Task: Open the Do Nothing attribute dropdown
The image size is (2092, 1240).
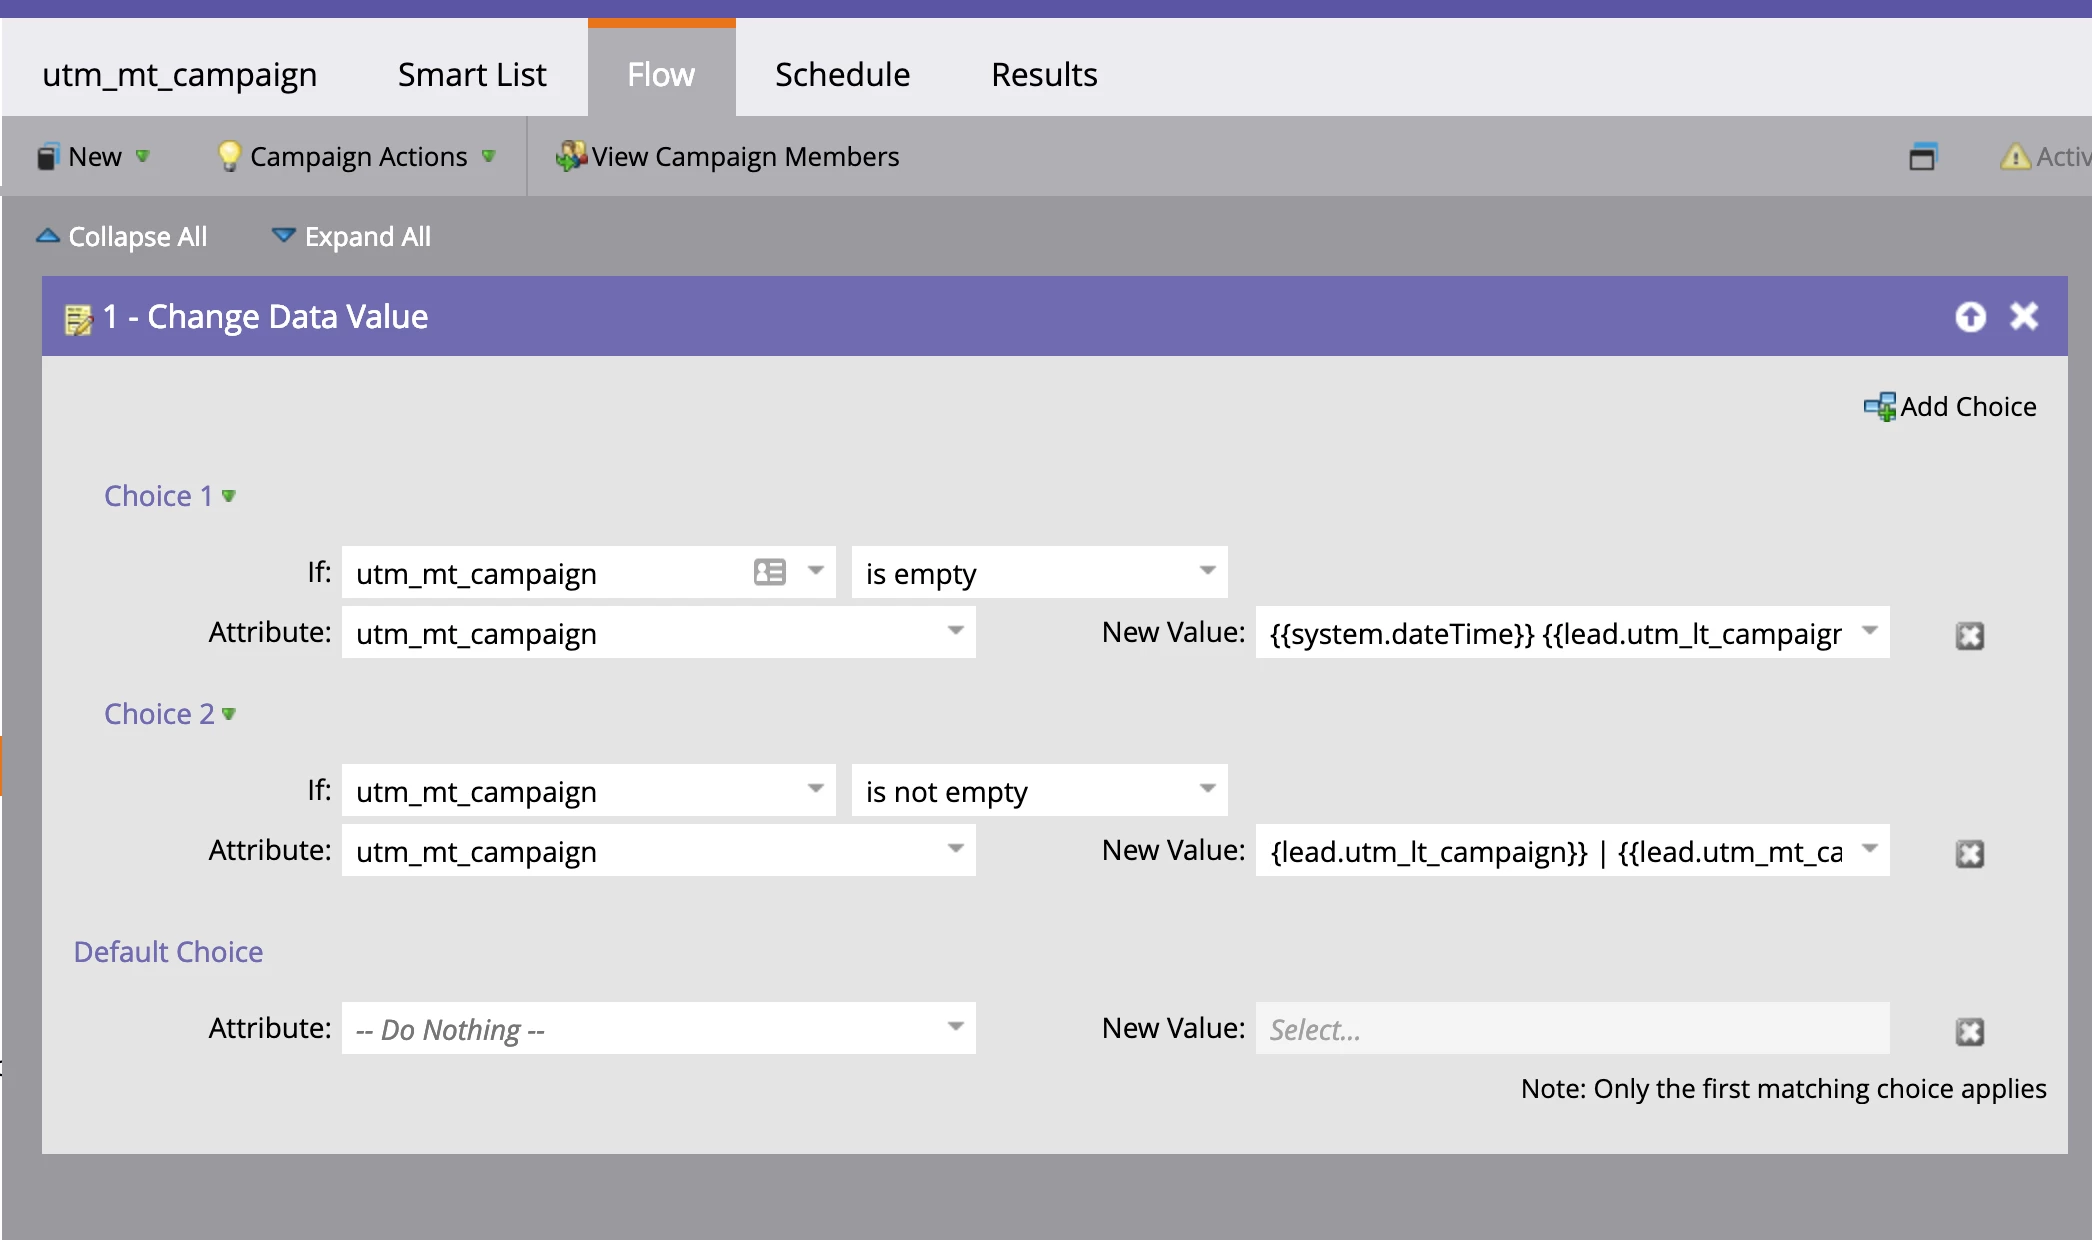Action: click(x=955, y=1027)
